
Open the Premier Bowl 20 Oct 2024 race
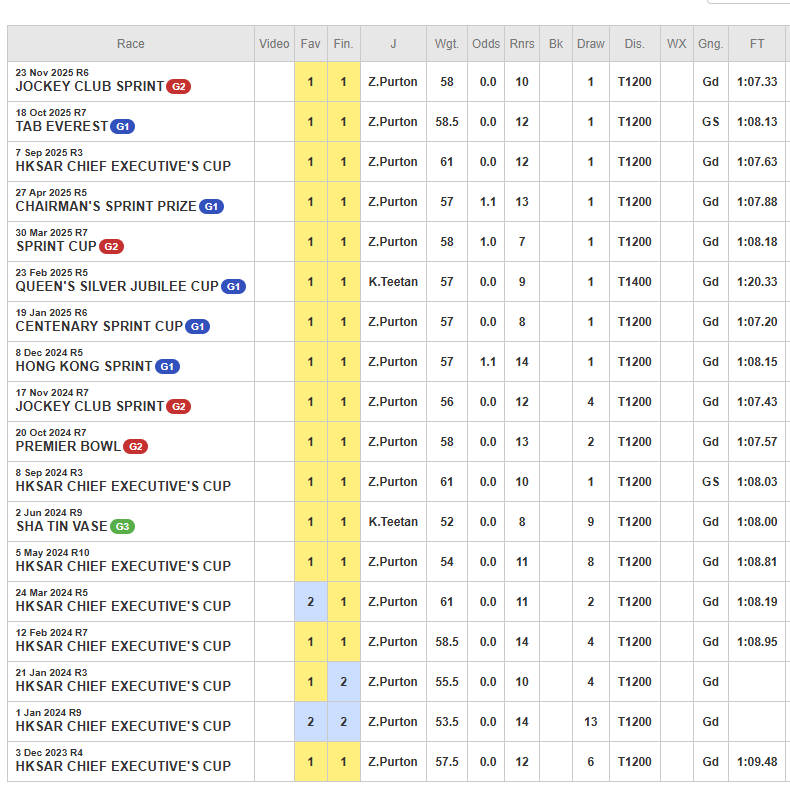(x=68, y=446)
